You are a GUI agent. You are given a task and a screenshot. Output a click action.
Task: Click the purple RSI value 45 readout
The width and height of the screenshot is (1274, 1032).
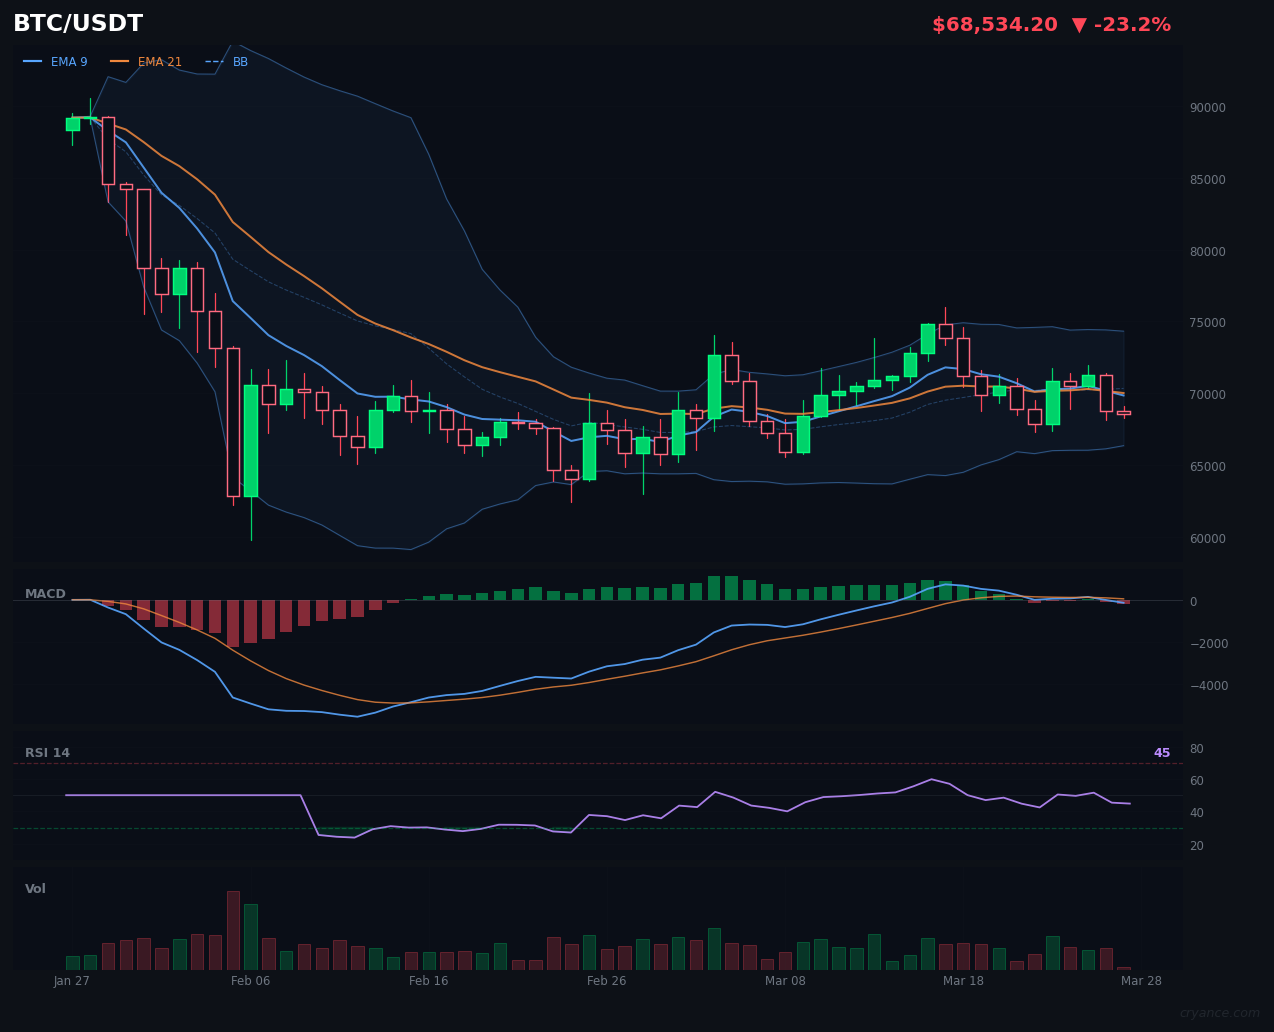point(1160,752)
